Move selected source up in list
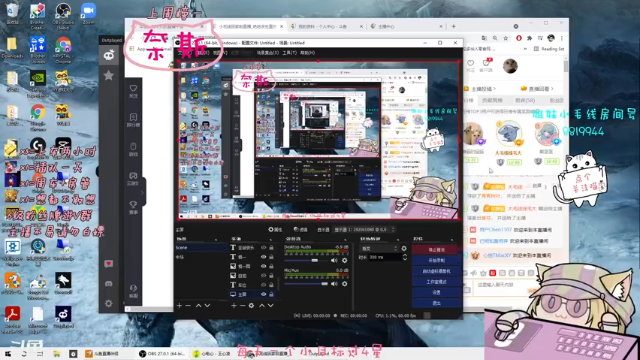Image resolution: width=640 pixels, height=360 pixels. [x=262, y=305]
